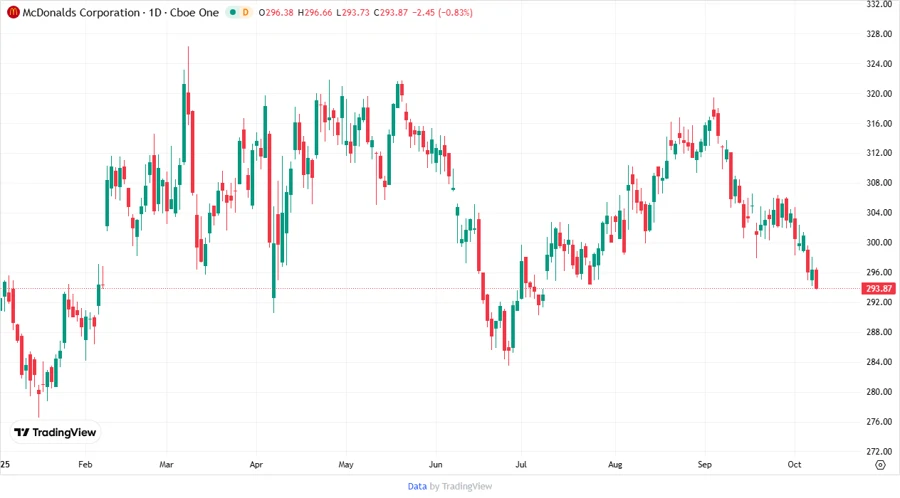
Task: Click the orange D data indicator
Action: pyautogui.click(x=246, y=12)
